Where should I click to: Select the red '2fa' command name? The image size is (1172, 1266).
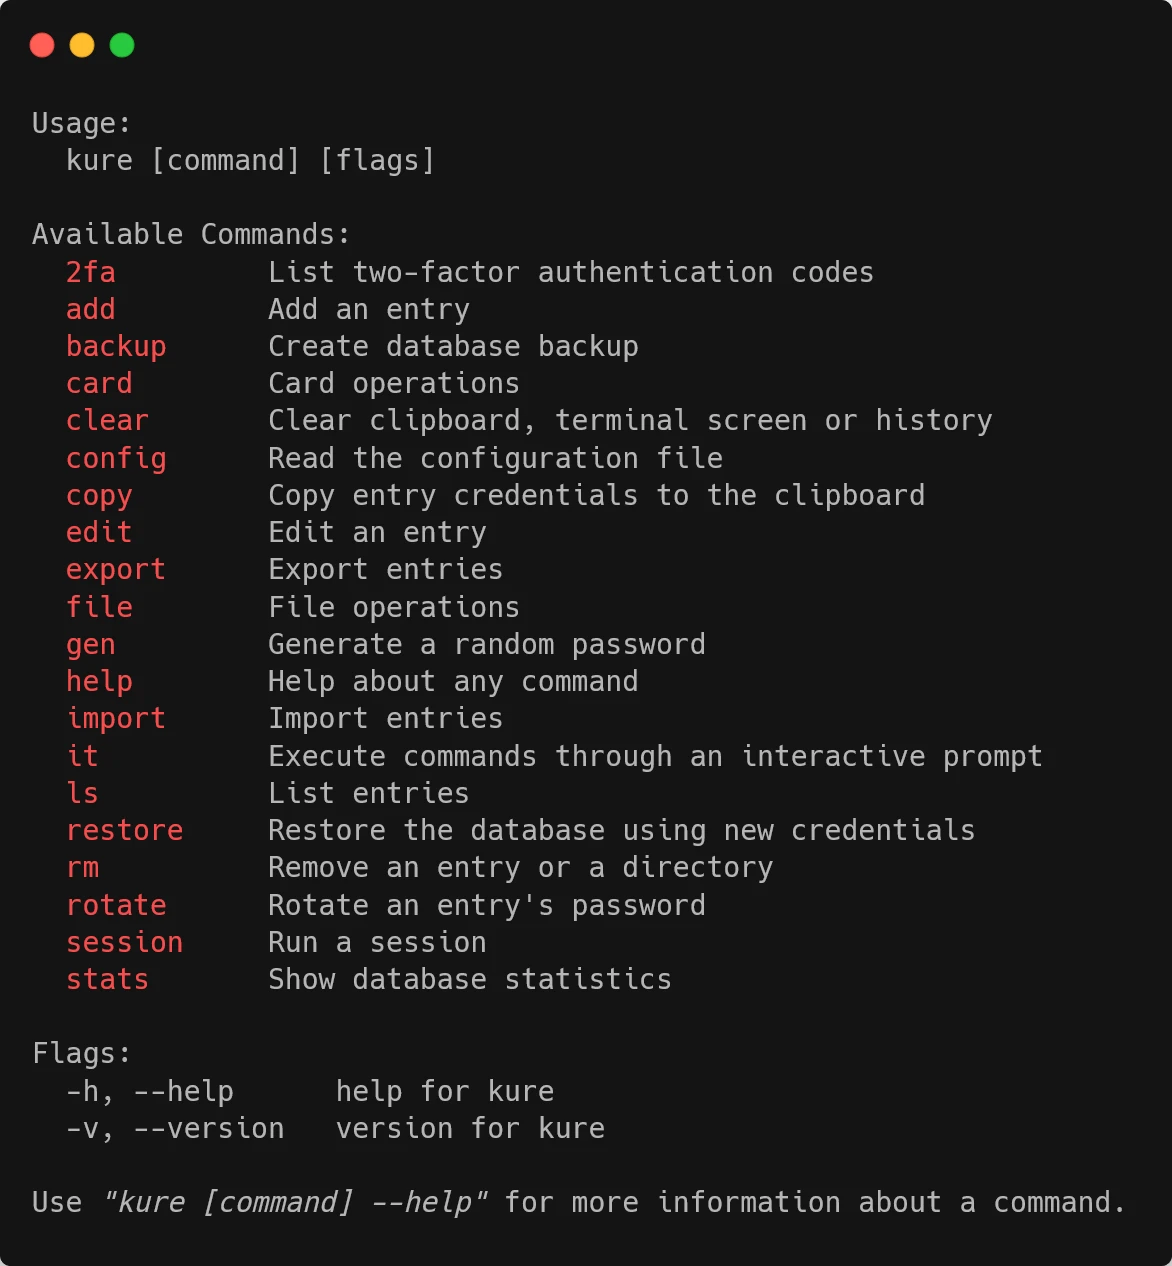tap(91, 272)
